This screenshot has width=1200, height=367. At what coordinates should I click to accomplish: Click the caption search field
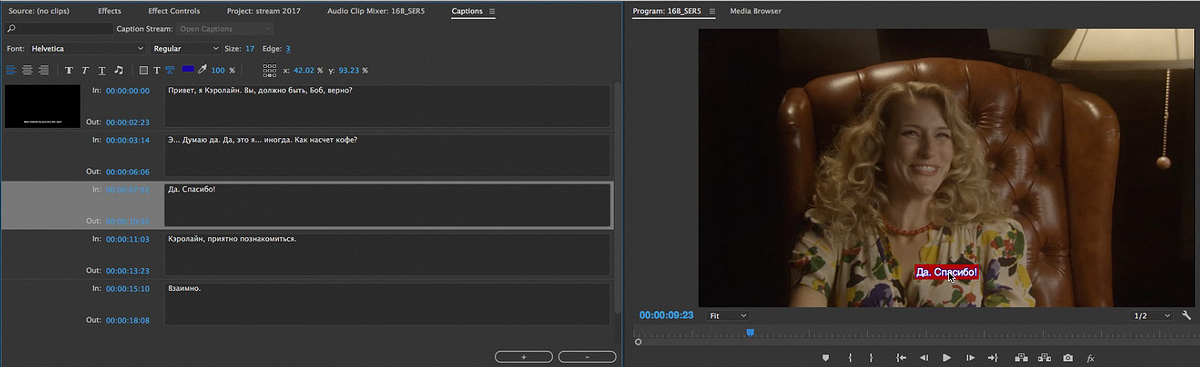click(x=60, y=29)
